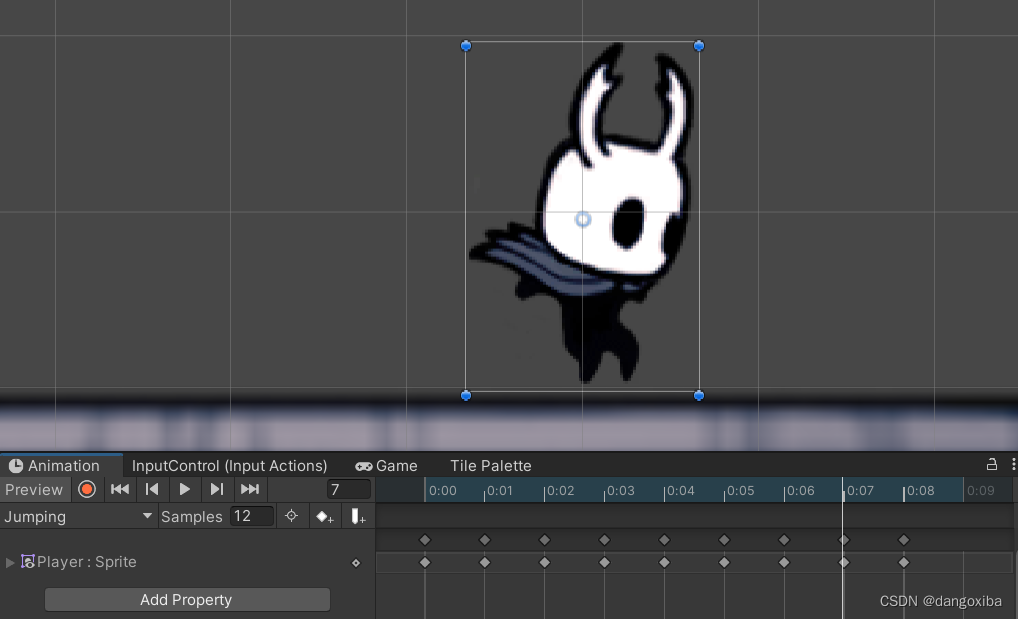This screenshot has width=1018, height=619.
Task: Select summary row keyframe at 0:08
Action: point(904,540)
